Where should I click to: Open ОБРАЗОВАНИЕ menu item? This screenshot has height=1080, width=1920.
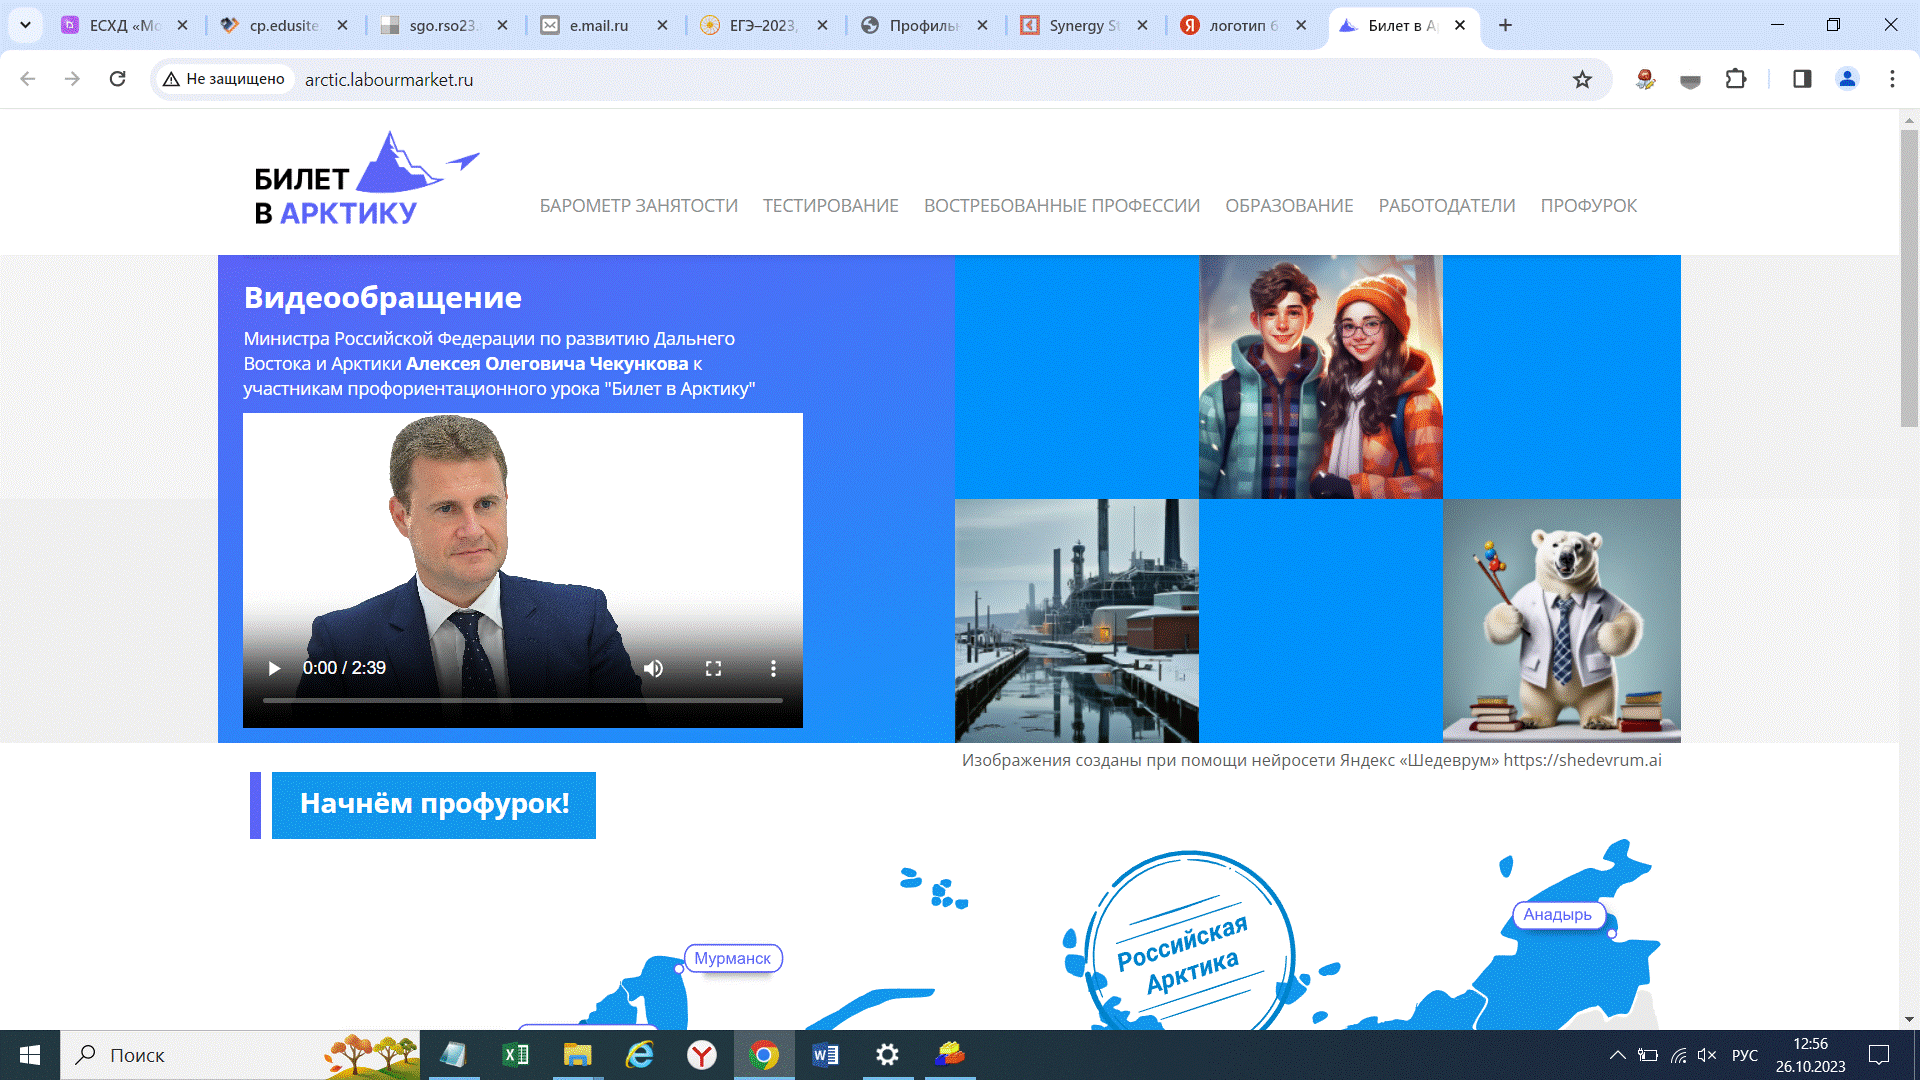[x=1289, y=205]
